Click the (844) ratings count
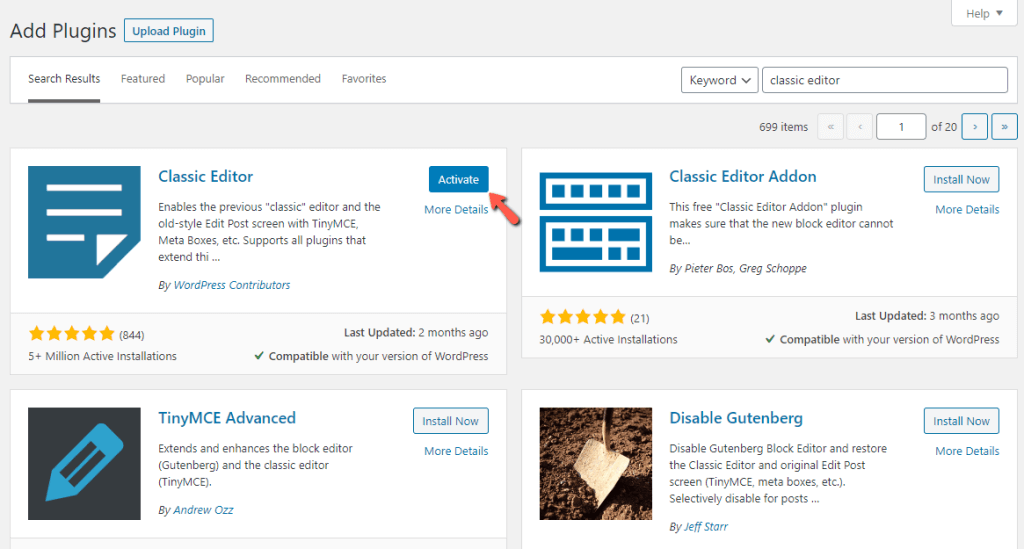Viewport: 1024px width, 549px height. pos(131,335)
